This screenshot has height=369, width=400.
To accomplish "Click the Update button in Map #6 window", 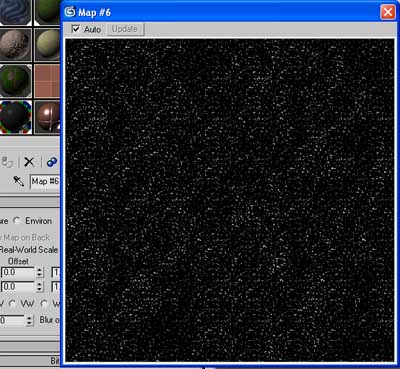I will (x=125, y=29).
